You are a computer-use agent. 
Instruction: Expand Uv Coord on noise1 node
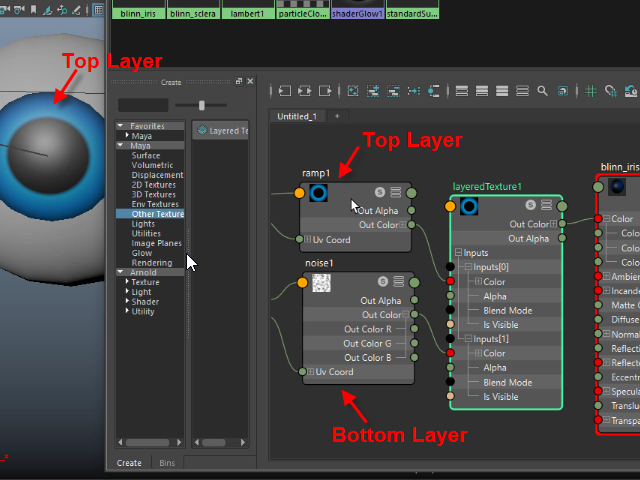[x=311, y=372]
